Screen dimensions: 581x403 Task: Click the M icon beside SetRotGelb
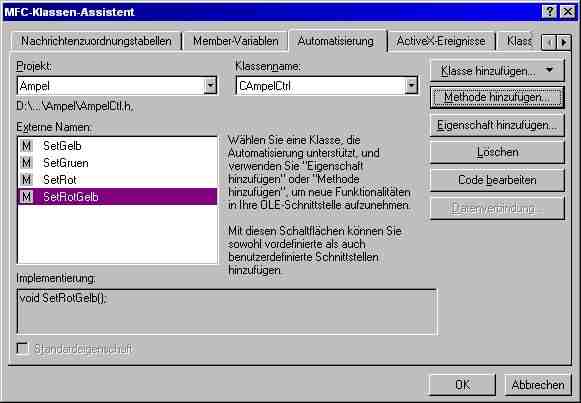click(x=26, y=197)
